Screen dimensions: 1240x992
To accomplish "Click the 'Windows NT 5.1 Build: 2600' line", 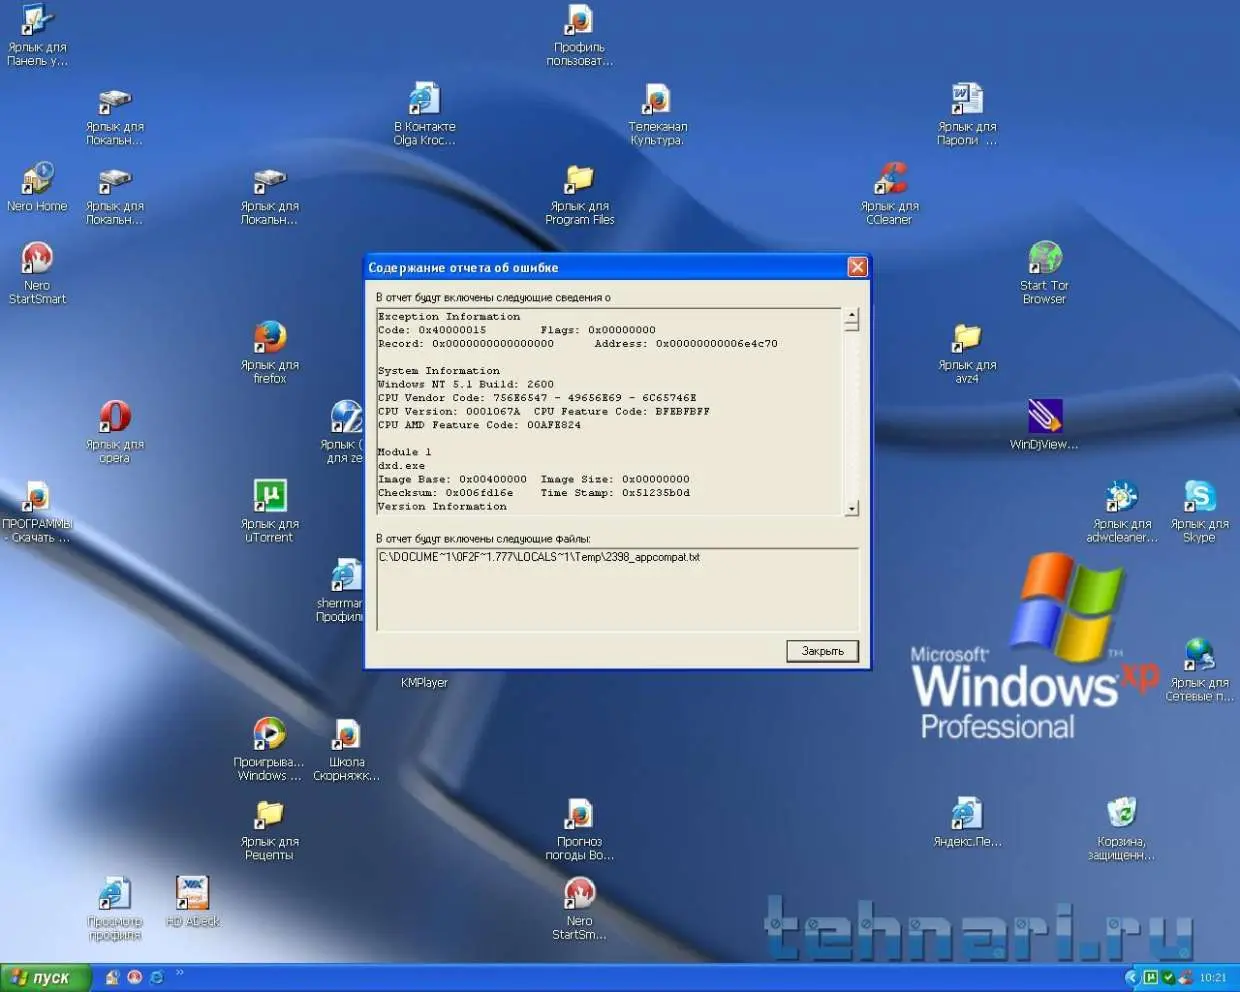I will click(x=465, y=384).
